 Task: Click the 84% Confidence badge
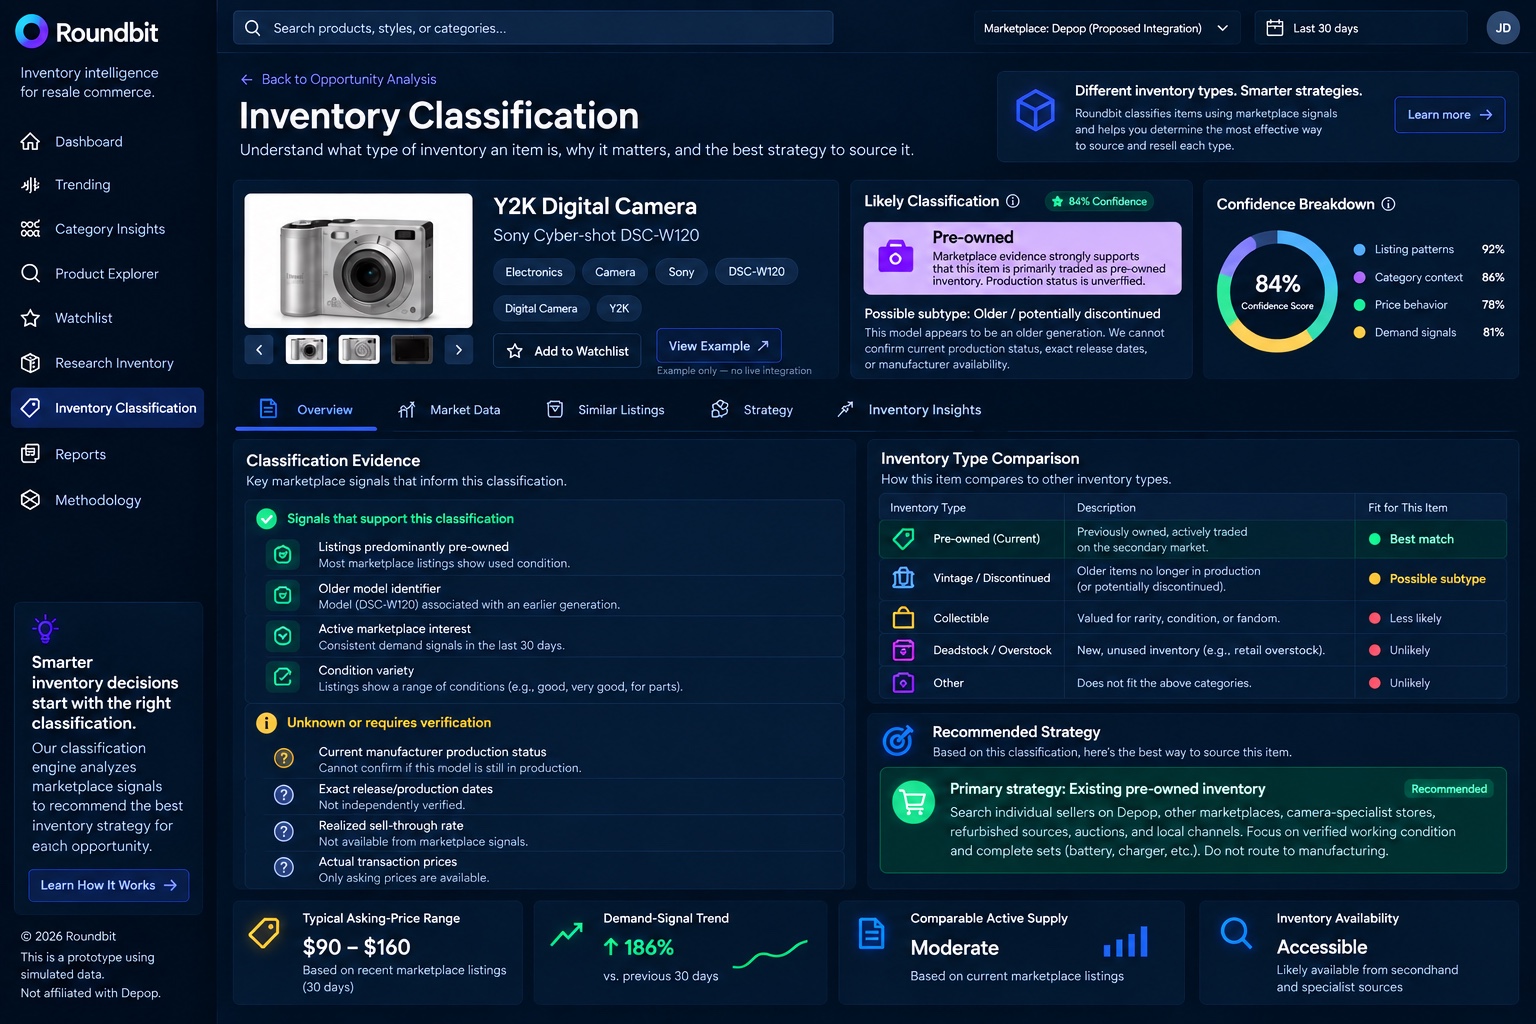(x=1098, y=201)
